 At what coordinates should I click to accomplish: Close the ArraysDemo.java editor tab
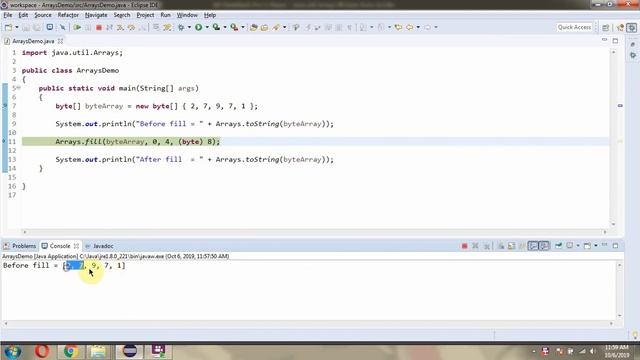(60, 41)
